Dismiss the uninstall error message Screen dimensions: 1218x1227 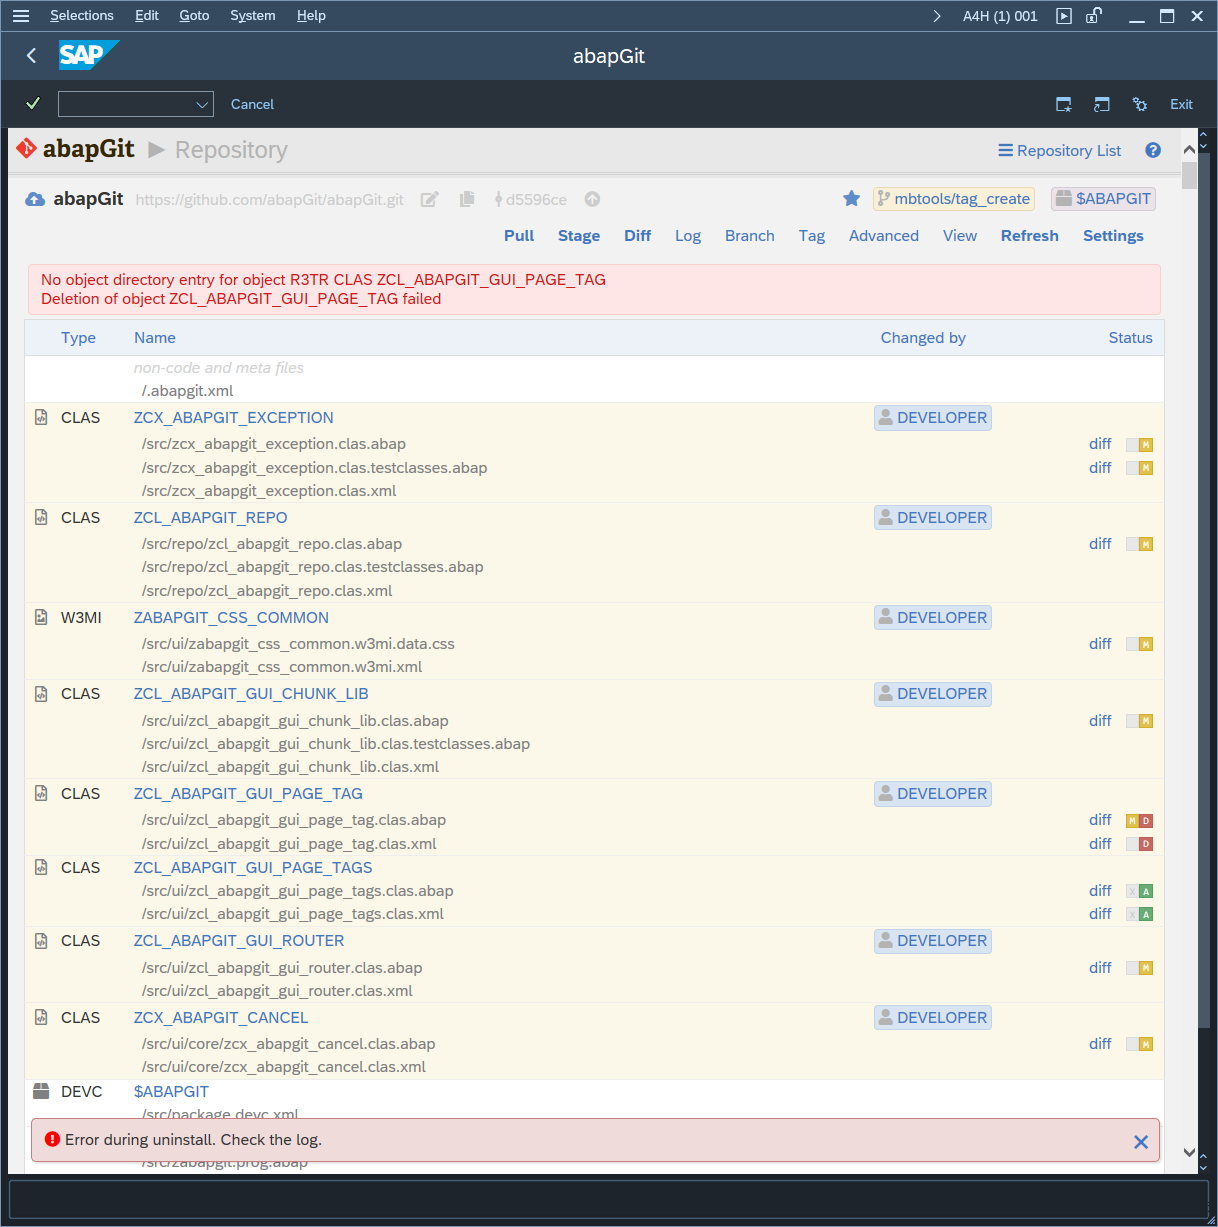(x=1140, y=1142)
